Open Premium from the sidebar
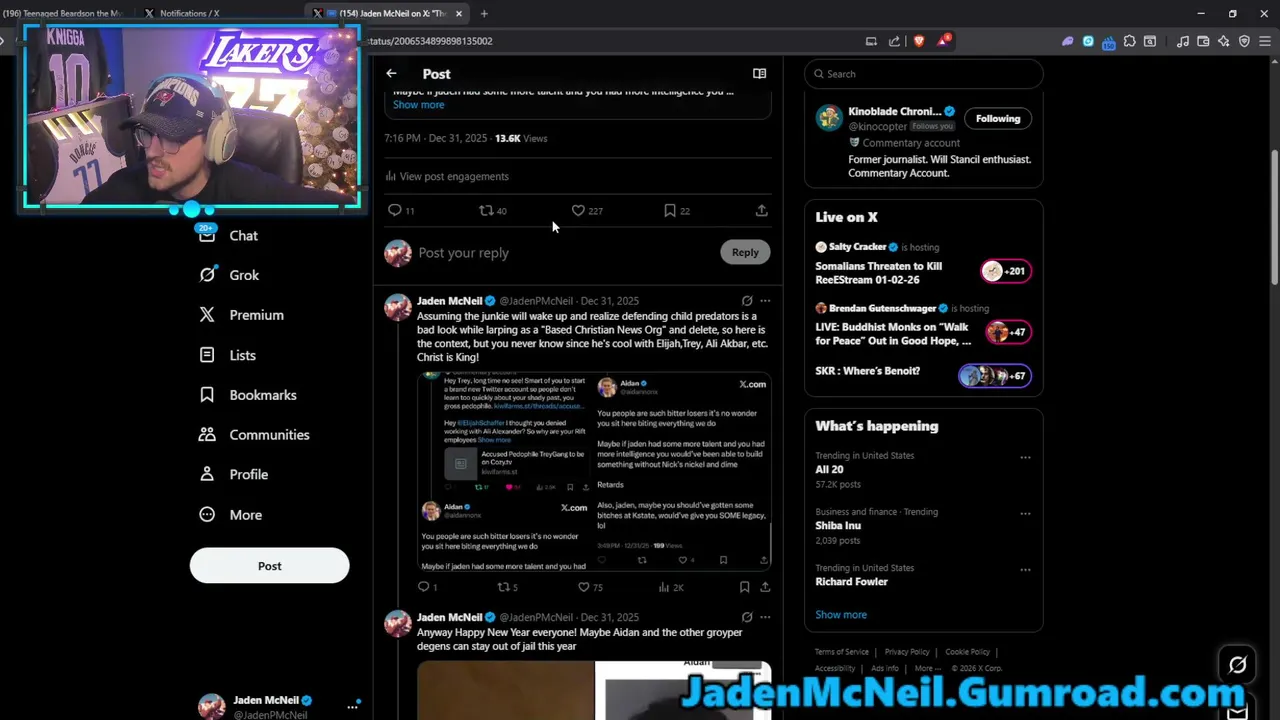The width and height of the screenshot is (1280, 720). (x=241, y=315)
